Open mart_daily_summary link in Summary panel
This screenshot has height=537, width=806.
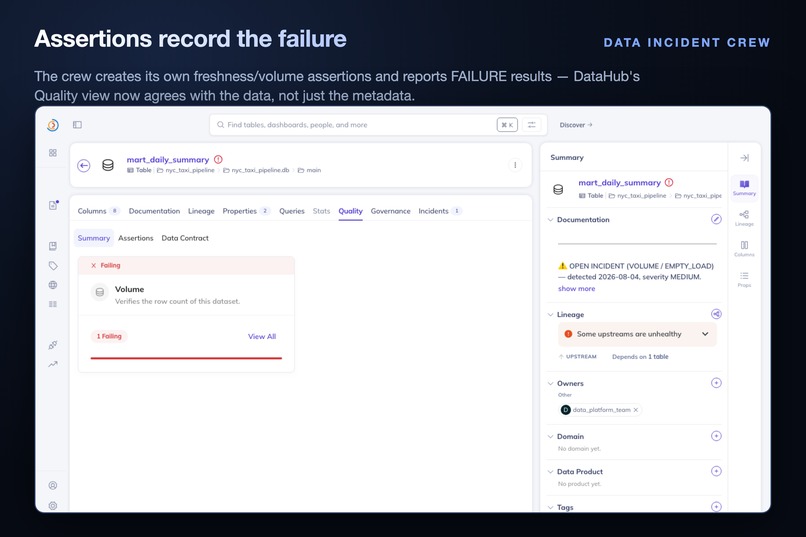[619, 182]
